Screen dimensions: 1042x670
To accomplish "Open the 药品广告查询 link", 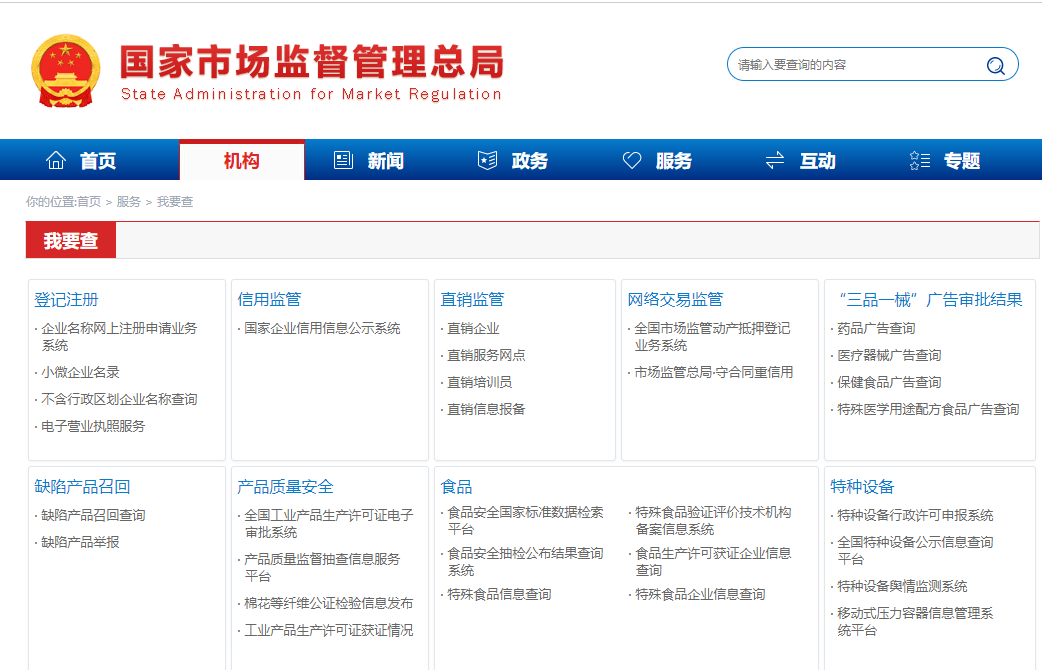I will (x=876, y=328).
